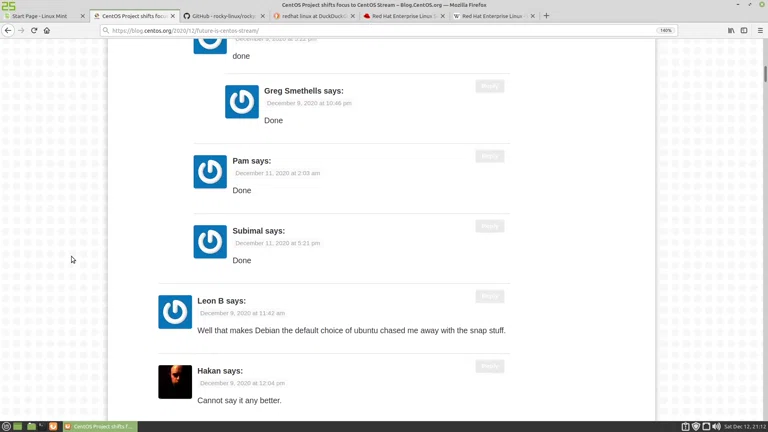This screenshot has width=768, height=432.
Task: Close the CentOS Project tab
Action: click(x=173, y=16)
